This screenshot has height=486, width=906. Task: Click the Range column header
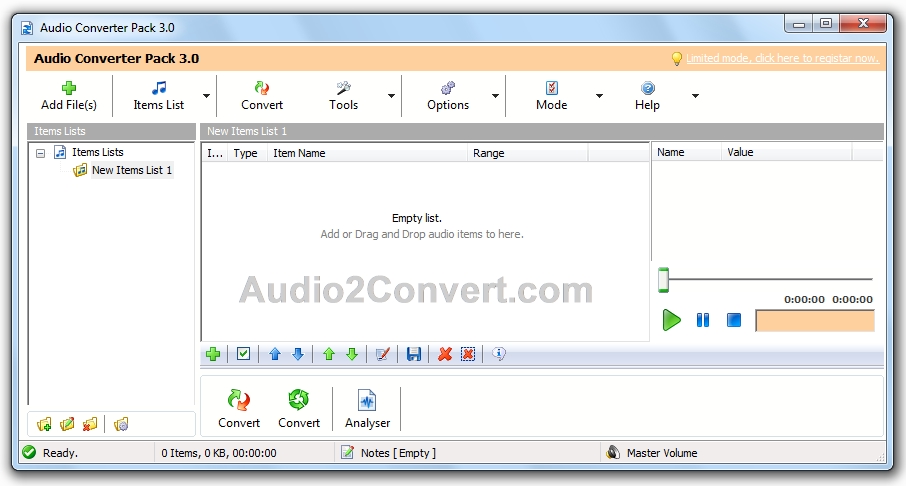pos(528,153)
